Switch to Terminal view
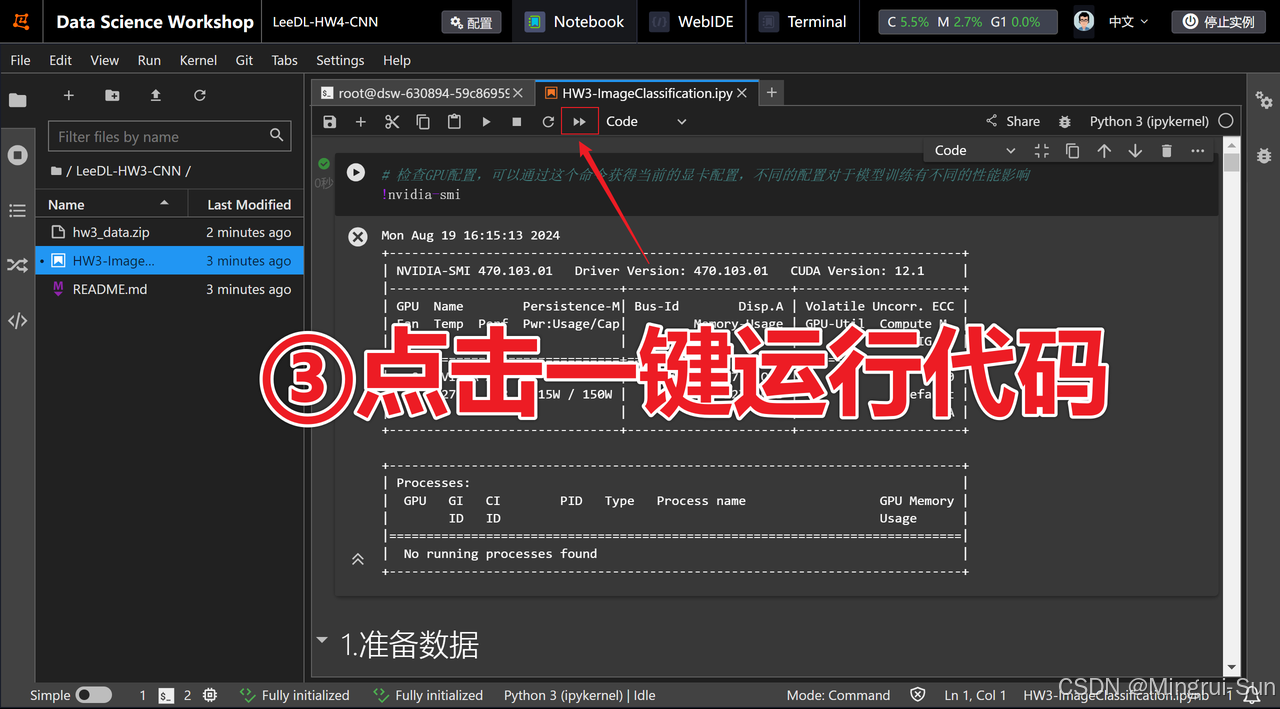Screen dimensions: 1280x709 pos(803,22)
